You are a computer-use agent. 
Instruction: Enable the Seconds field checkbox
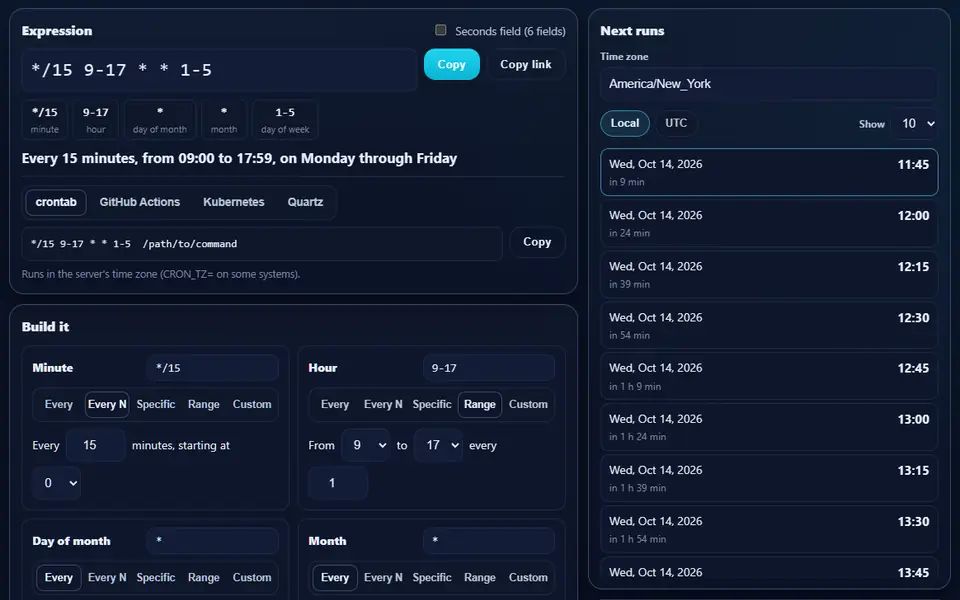point(440,30)
